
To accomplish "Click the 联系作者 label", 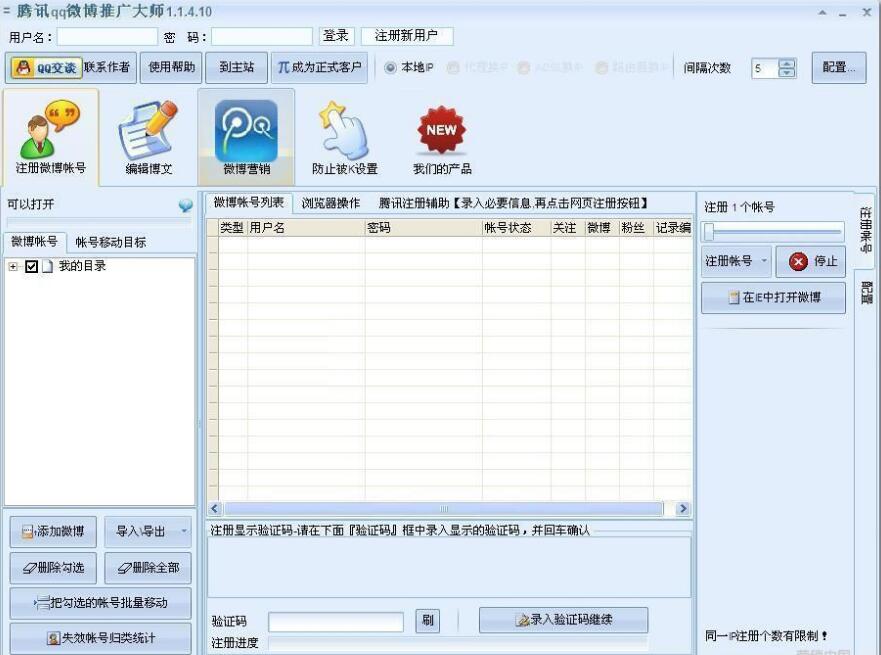I will (107, 67).
